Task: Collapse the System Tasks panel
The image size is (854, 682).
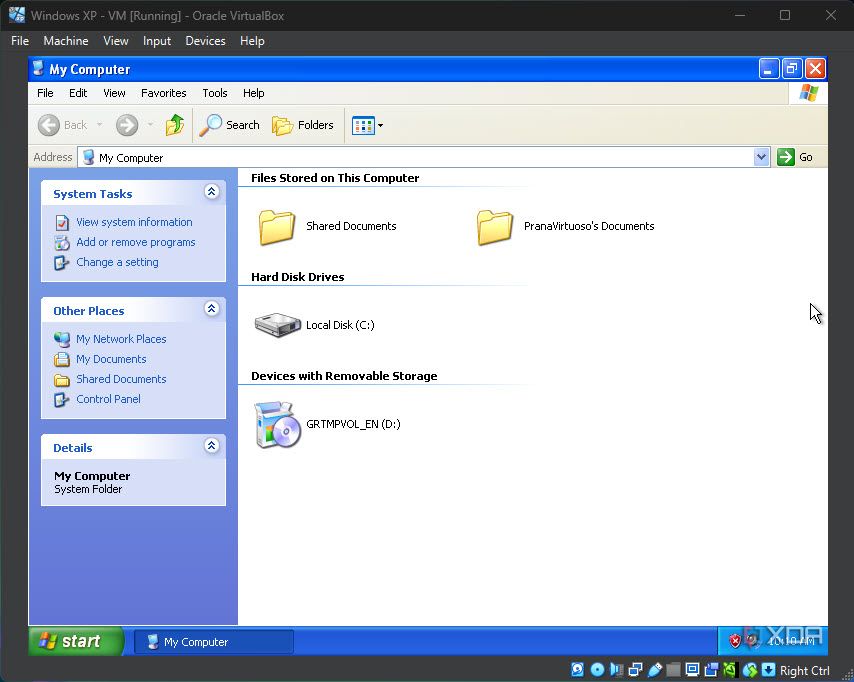Action: tap(211, 192)
